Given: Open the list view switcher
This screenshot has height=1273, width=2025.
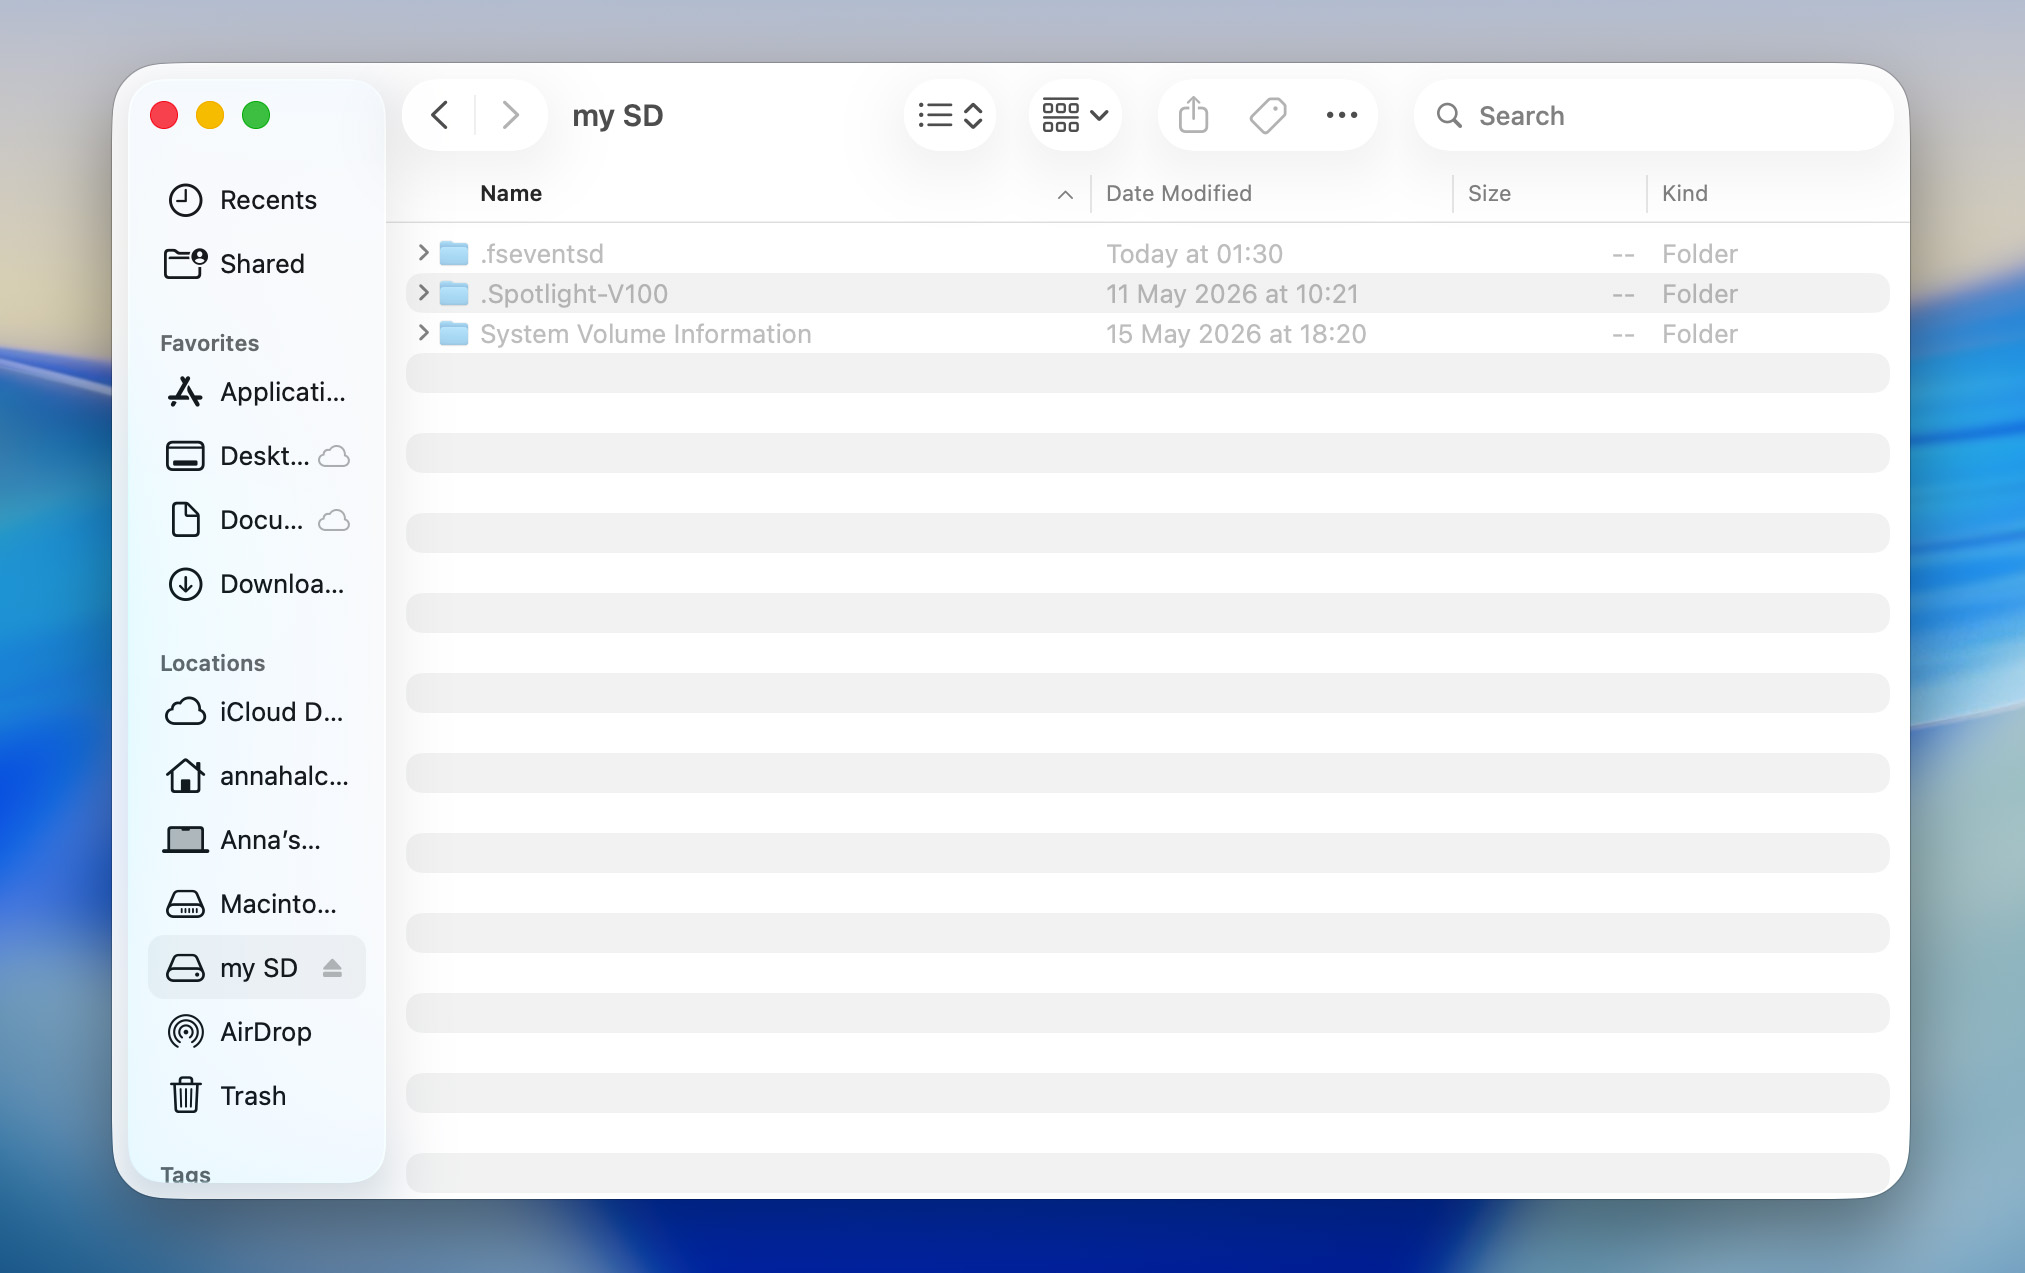Looking at the screenshot, I should 950,115.
